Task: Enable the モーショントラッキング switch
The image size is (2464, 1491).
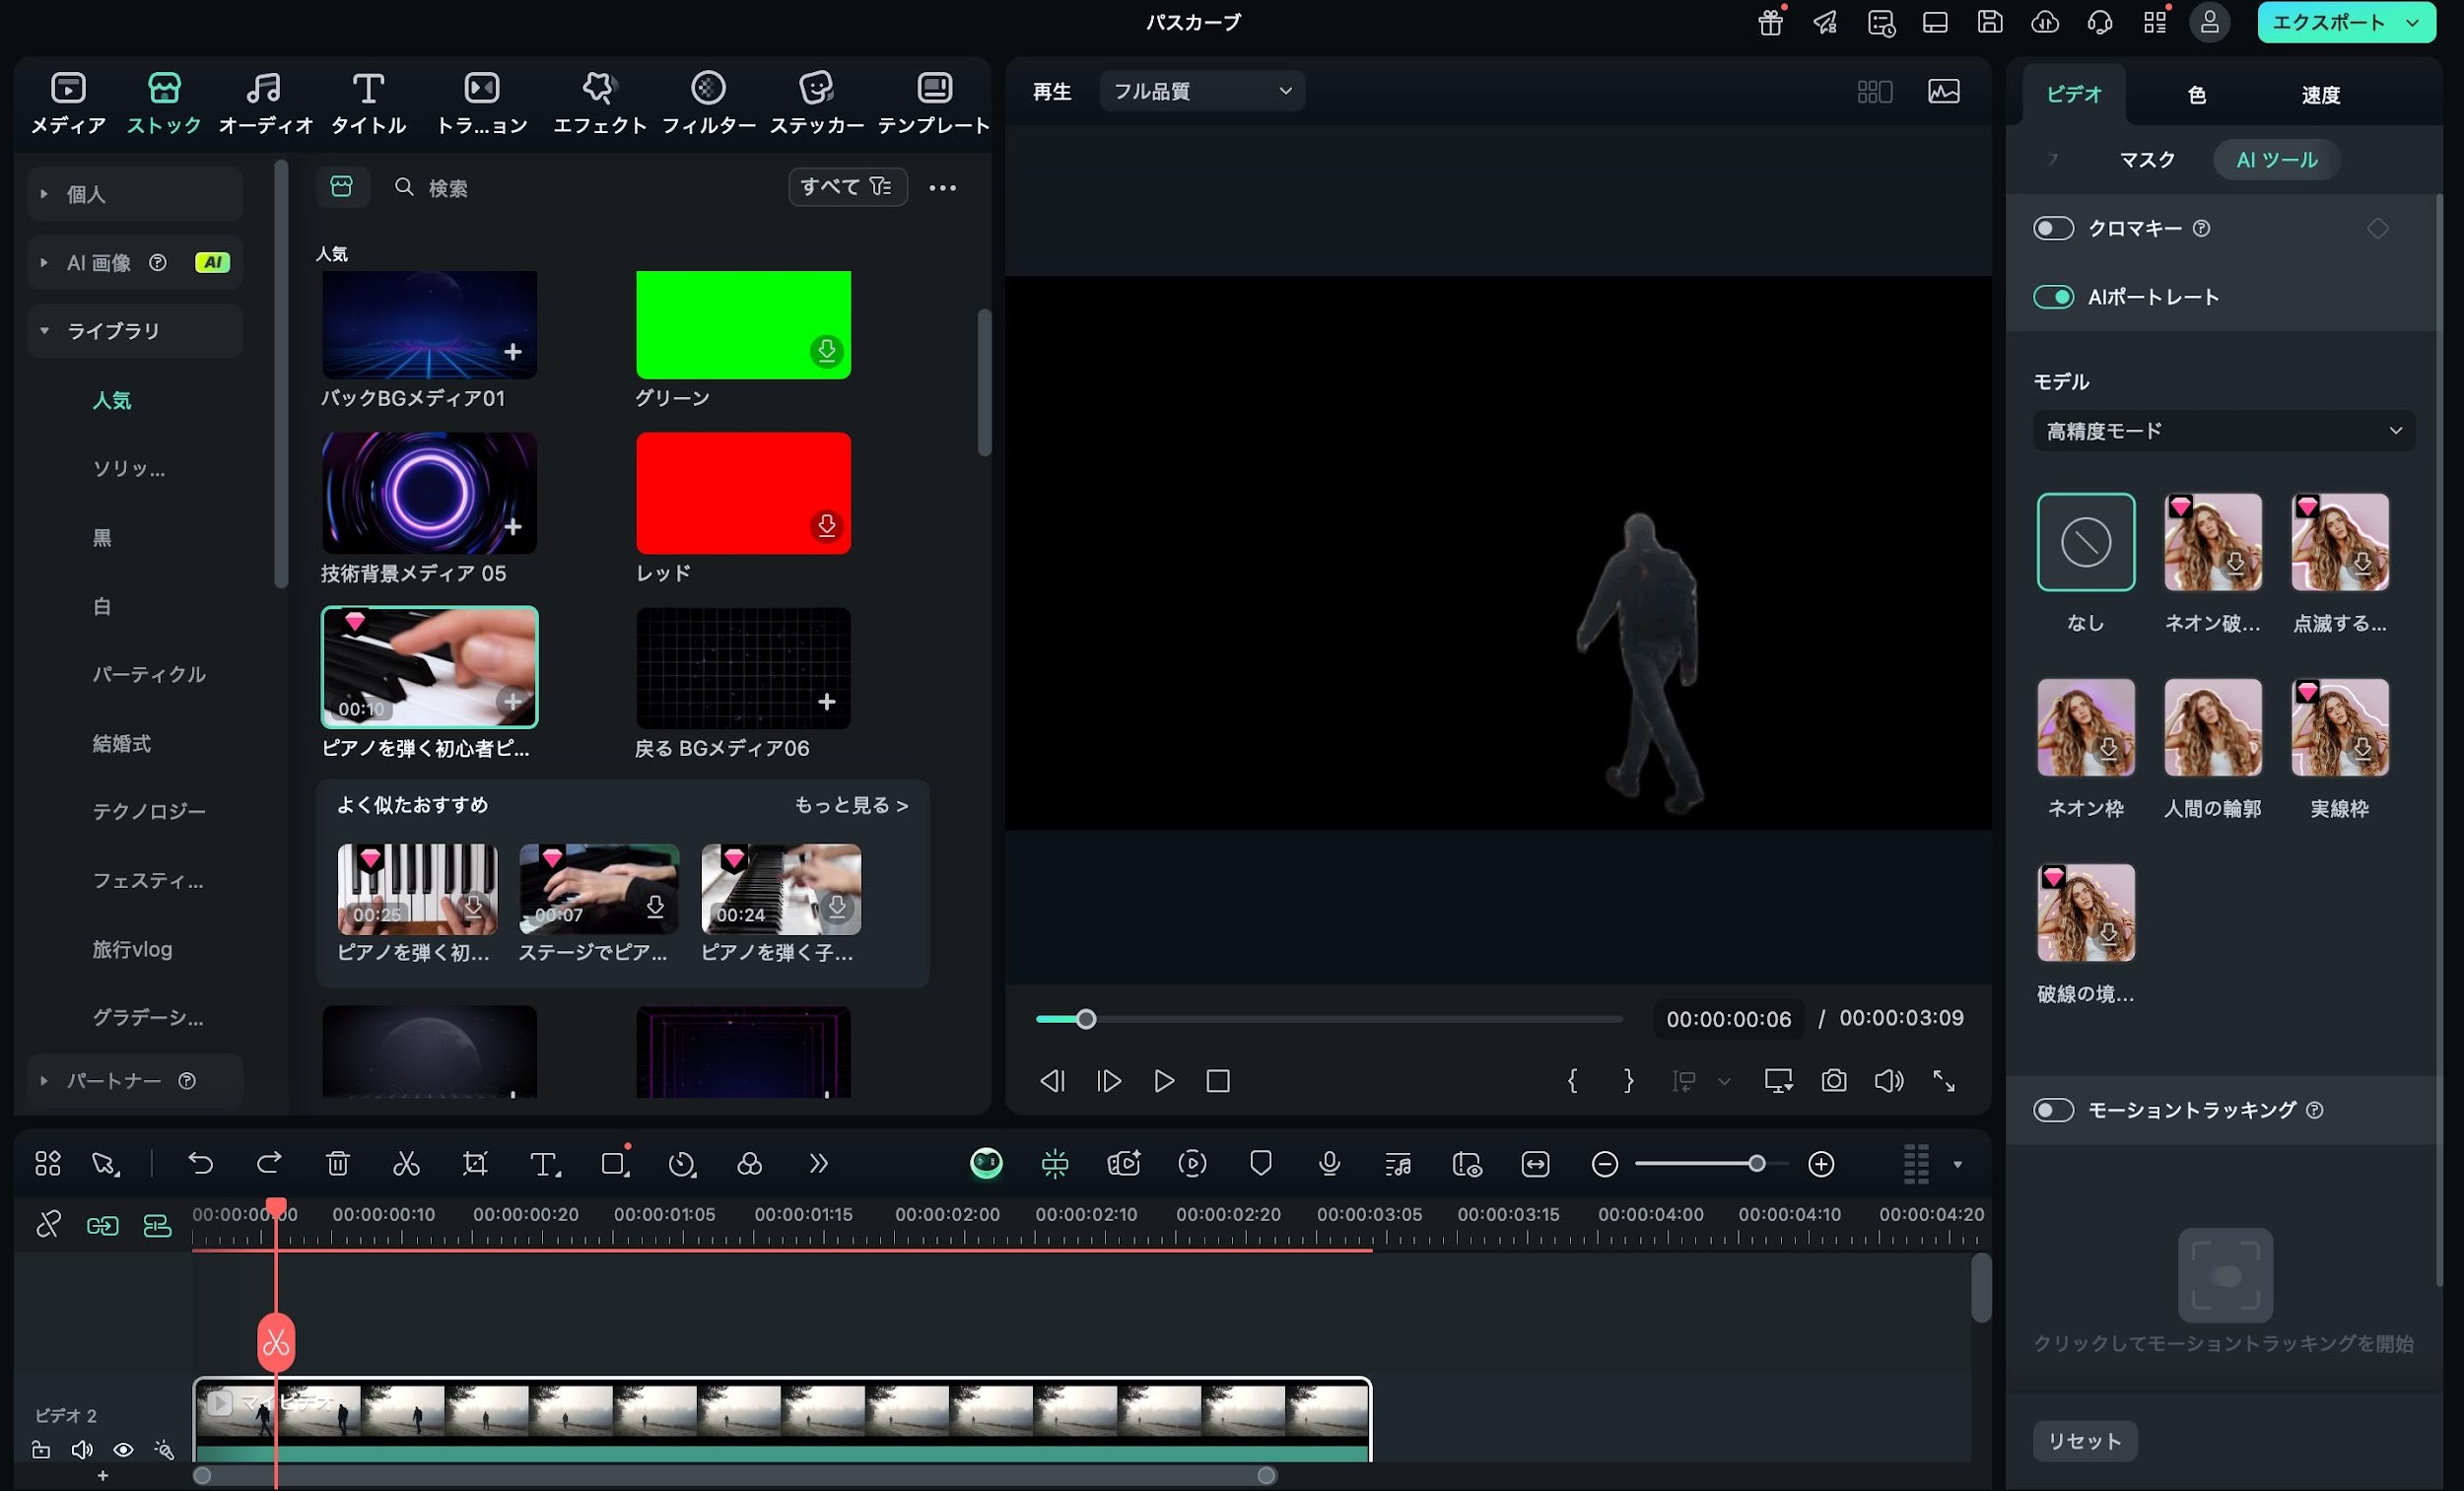Action: pos(2053,1110)
